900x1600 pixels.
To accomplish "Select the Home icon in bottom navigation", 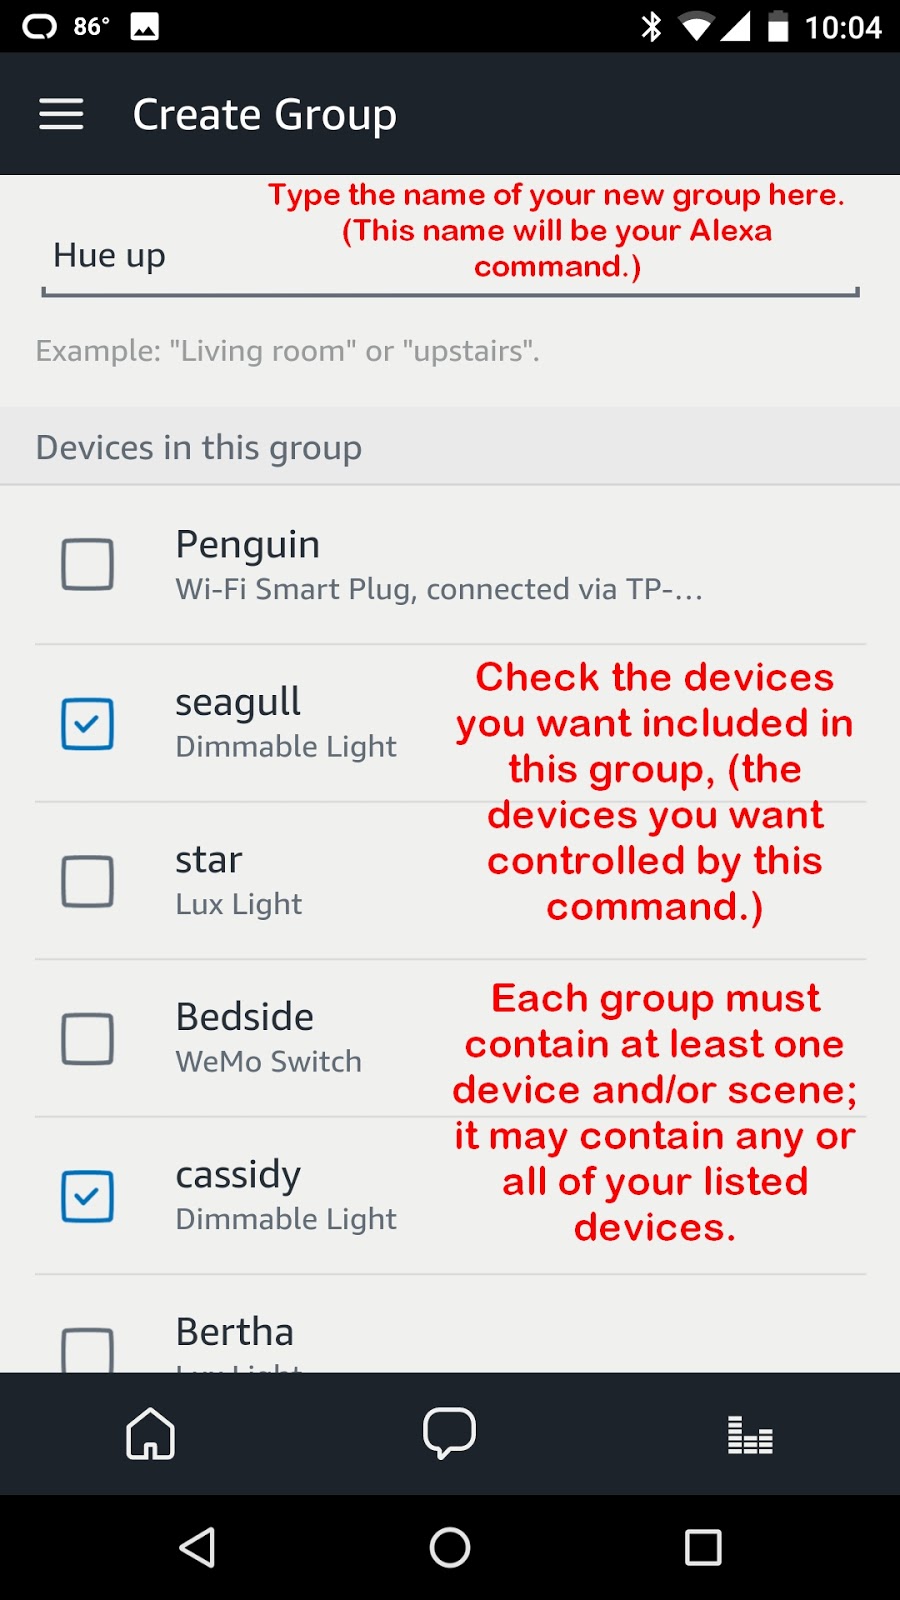I will (150, 1434).
